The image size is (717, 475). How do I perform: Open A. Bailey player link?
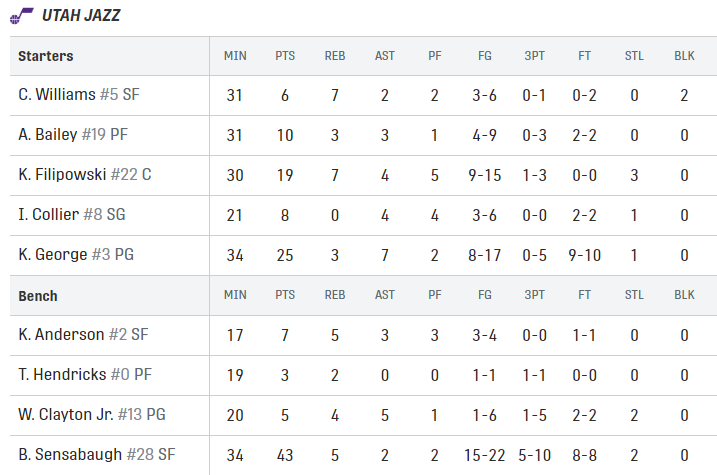(48, 134)
